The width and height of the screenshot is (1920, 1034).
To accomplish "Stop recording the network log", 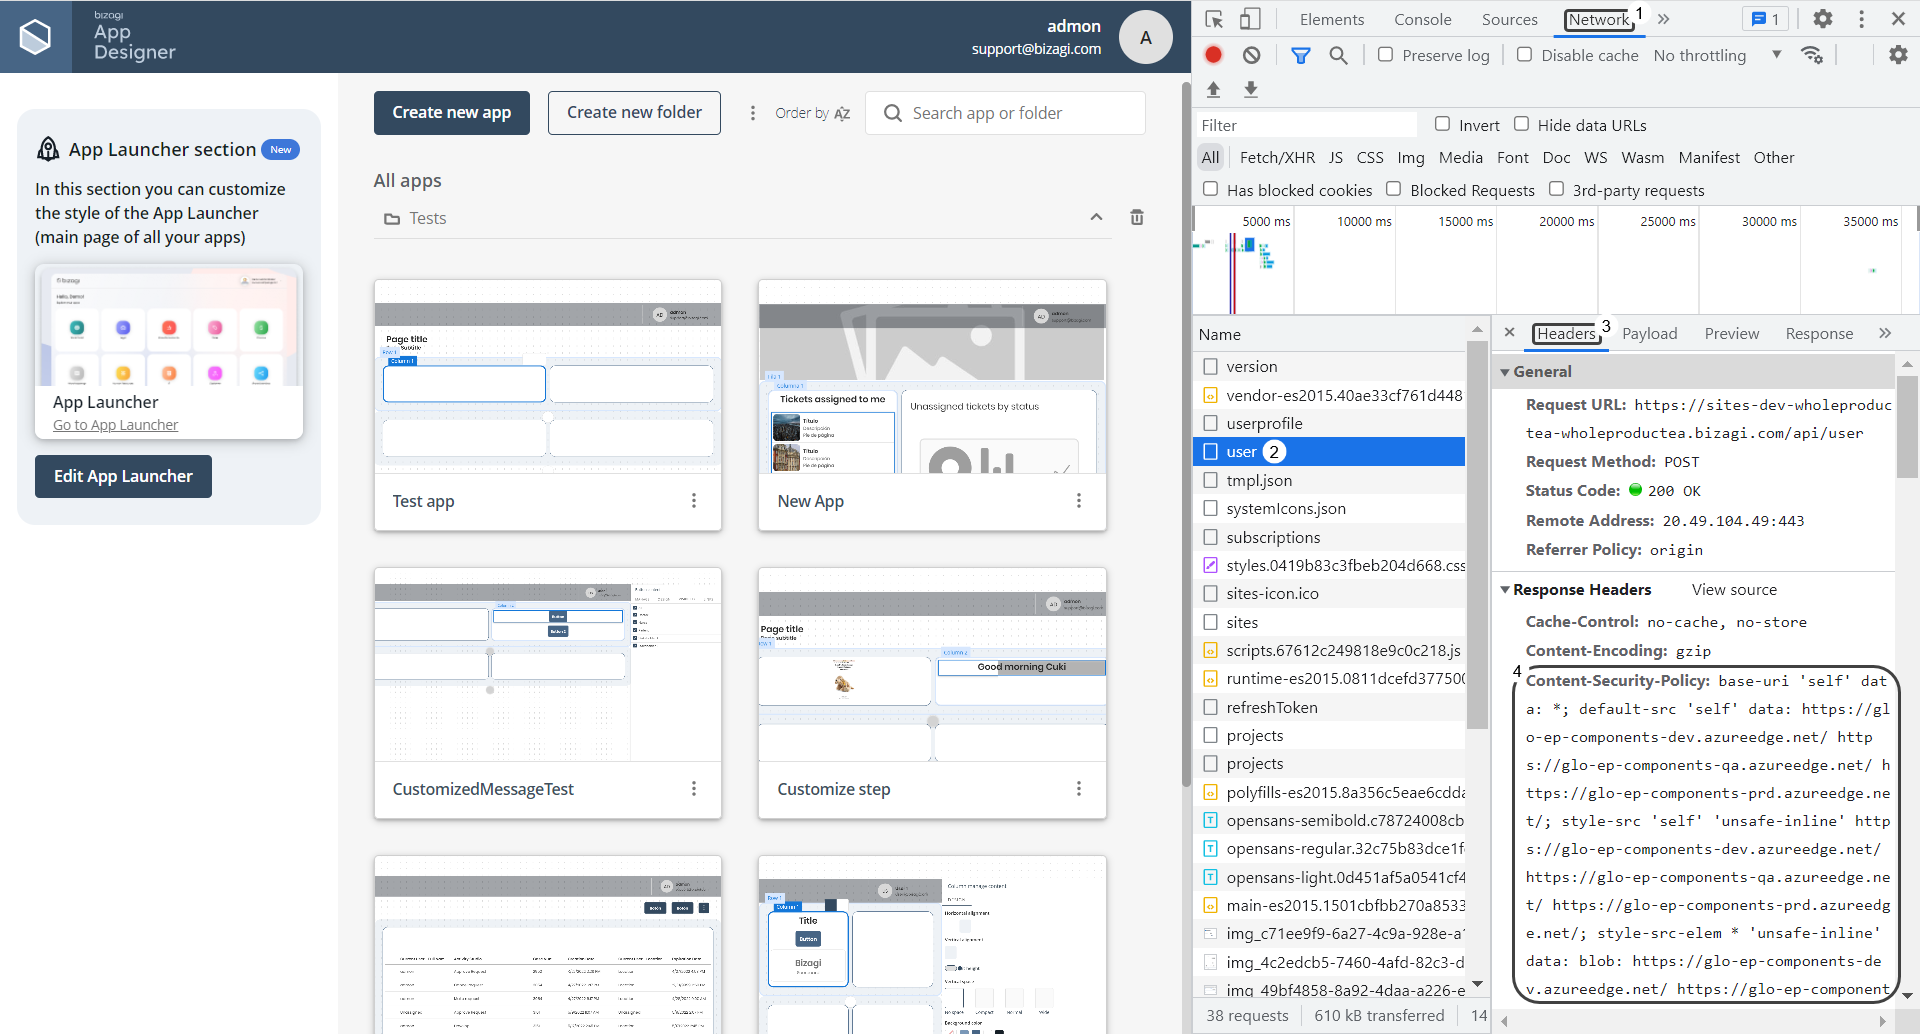I will pyautogui.click(x=1213, y=55).
